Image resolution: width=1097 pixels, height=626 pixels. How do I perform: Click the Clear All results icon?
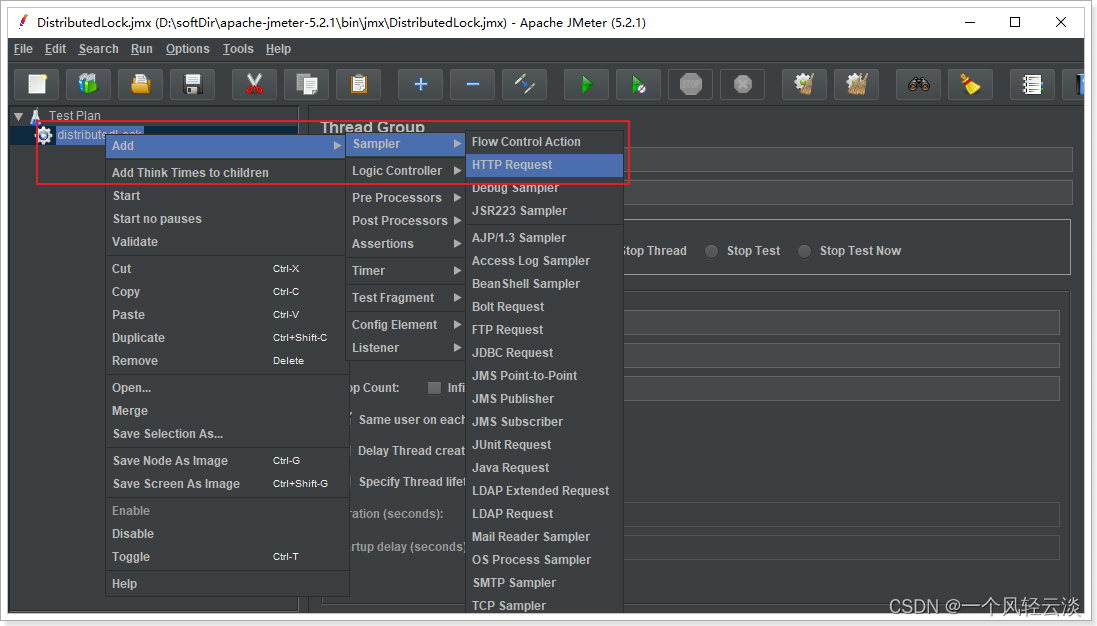tap(856, 85)
